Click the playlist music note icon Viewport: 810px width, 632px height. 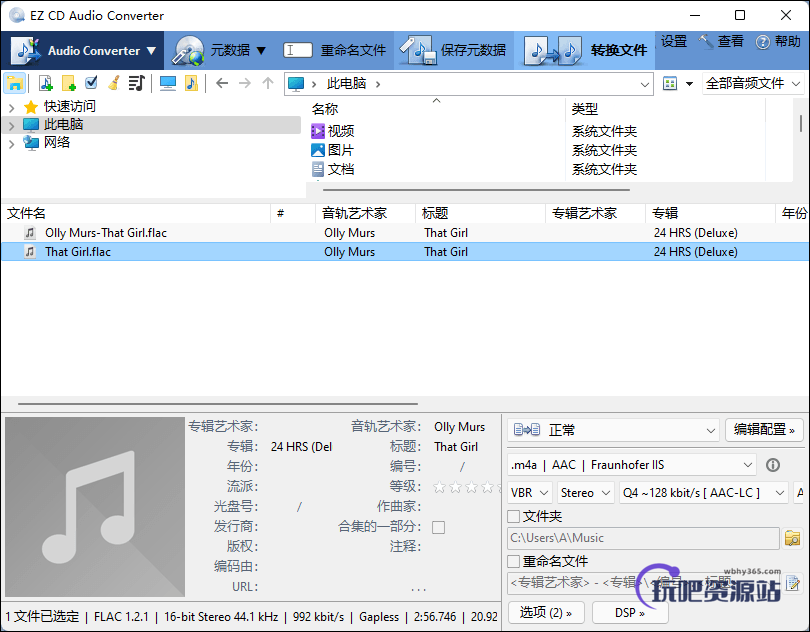click(x=137, y=83)
